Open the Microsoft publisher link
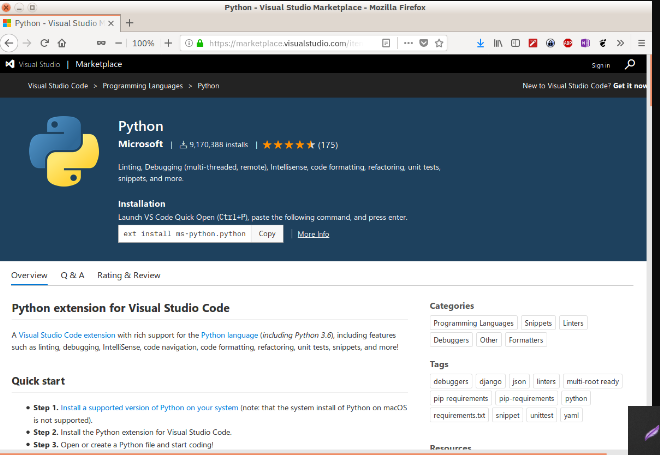Viewport: 660px width, 455px height. tap(140, 144)
